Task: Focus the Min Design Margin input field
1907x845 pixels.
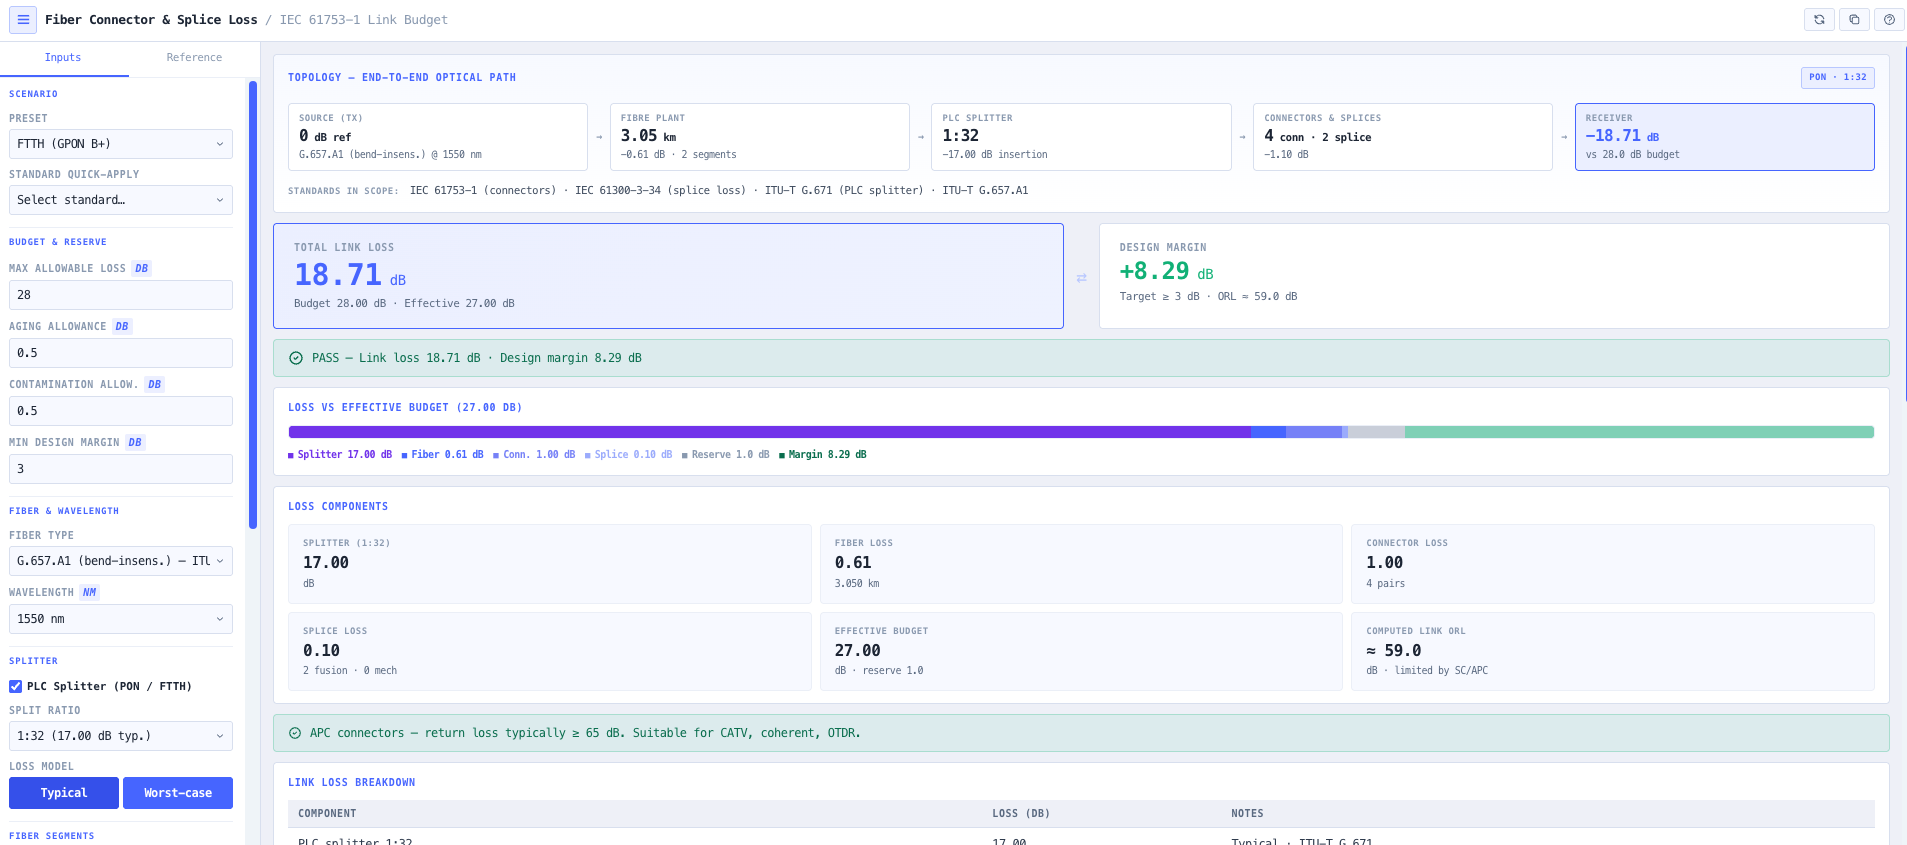Action: (x=121, y=469)
